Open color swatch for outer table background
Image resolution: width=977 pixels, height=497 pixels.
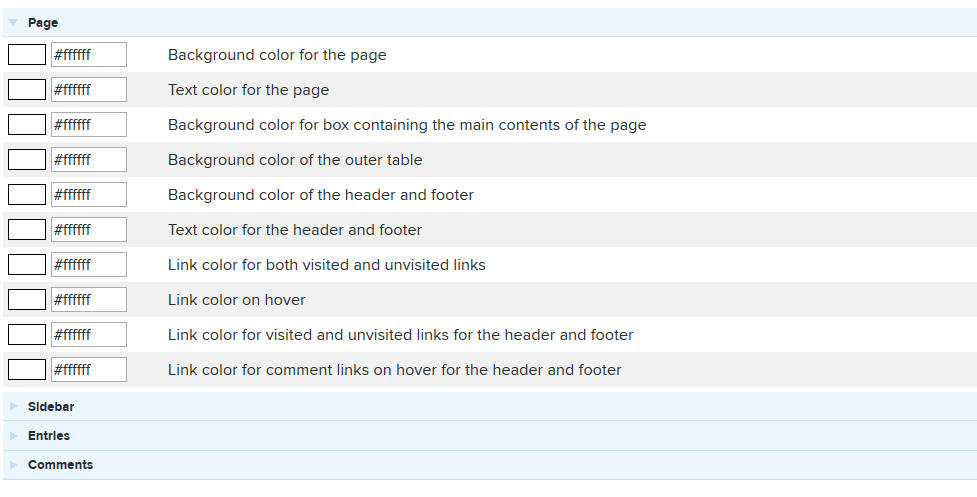coord(27,159)
